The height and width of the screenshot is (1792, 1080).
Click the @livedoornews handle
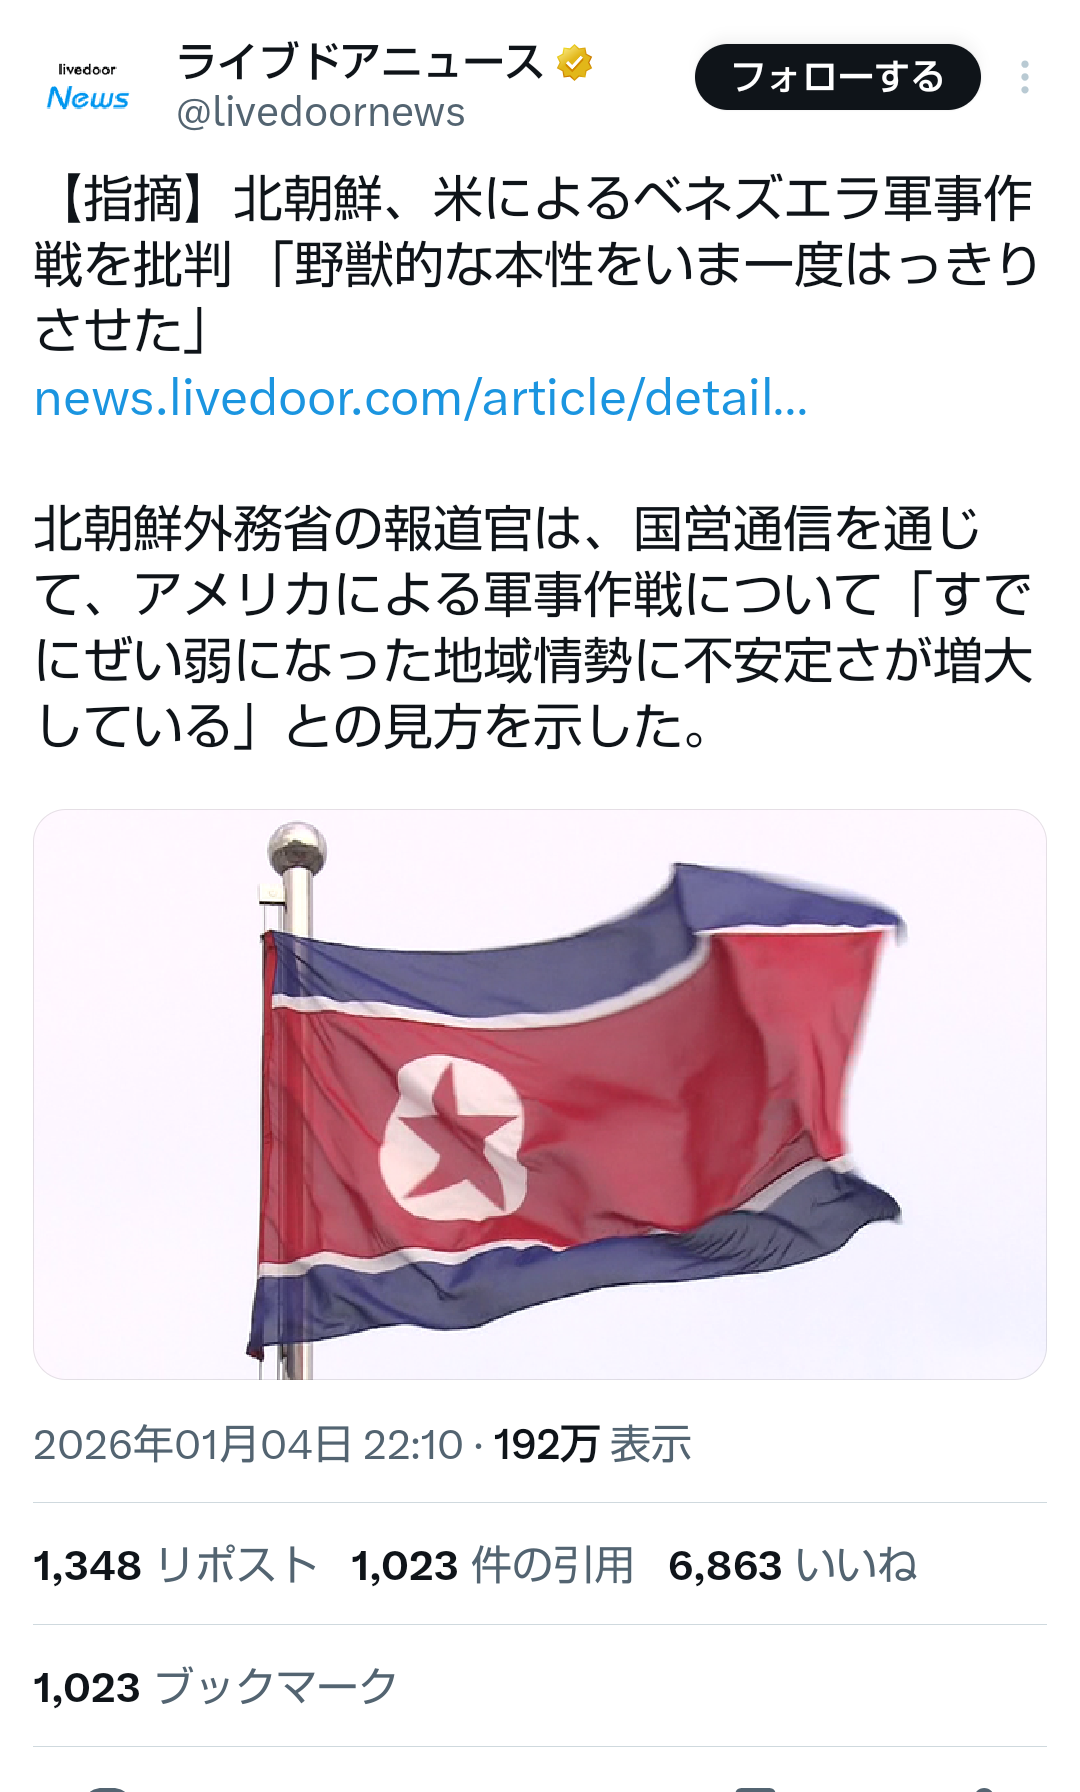pyautogui.click(x=321, y=112)
